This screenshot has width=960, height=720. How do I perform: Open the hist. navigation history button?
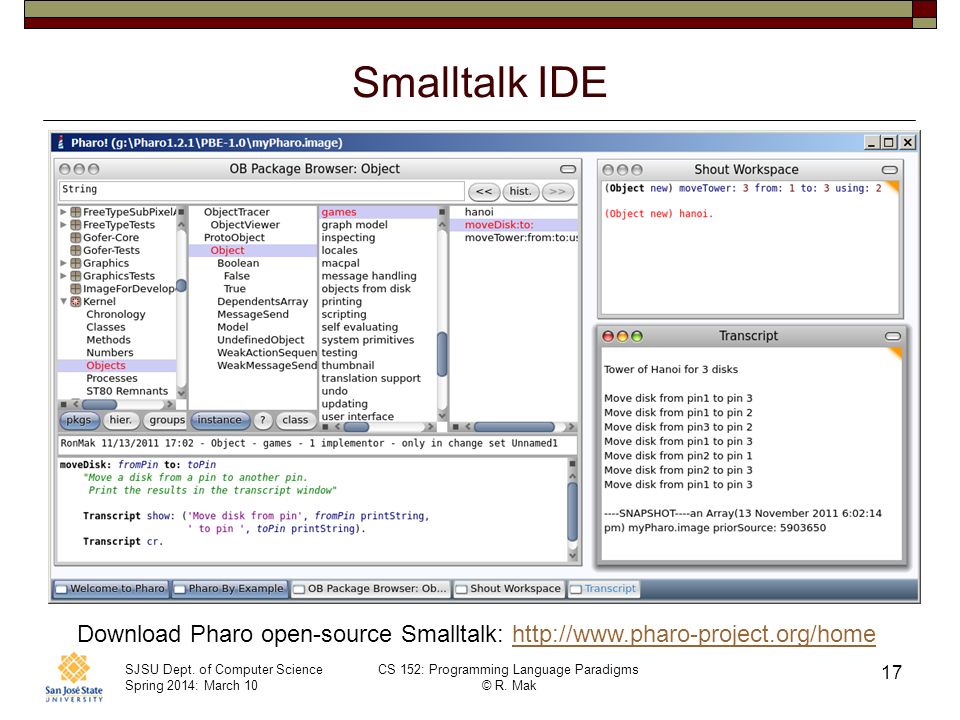[x=520, y=192]
